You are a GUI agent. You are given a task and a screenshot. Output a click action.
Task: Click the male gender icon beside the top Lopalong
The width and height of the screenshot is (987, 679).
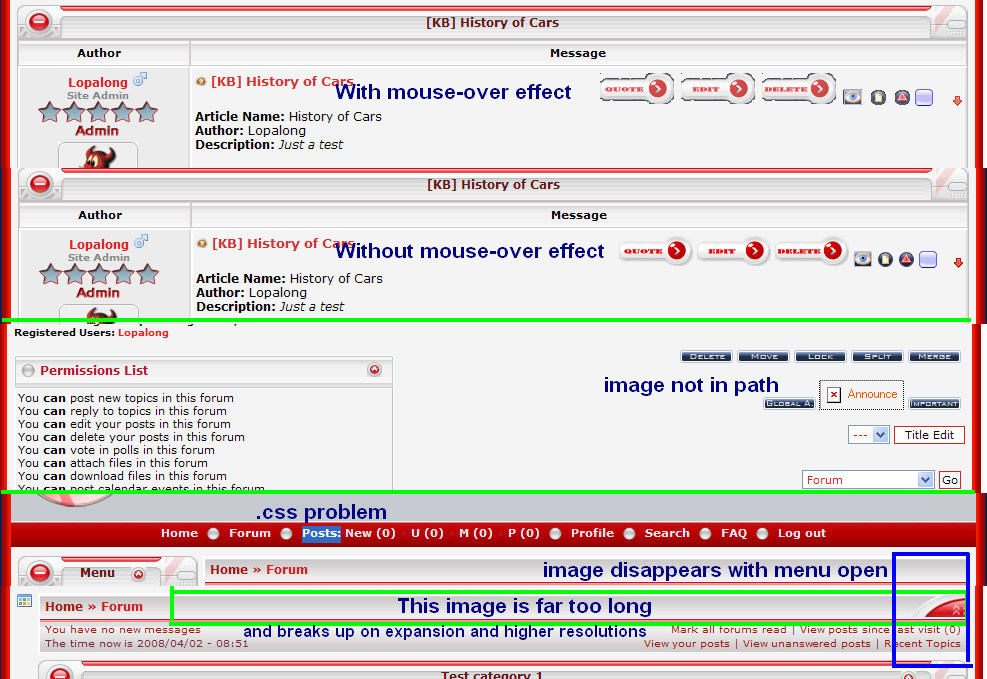tap(140, 80)
